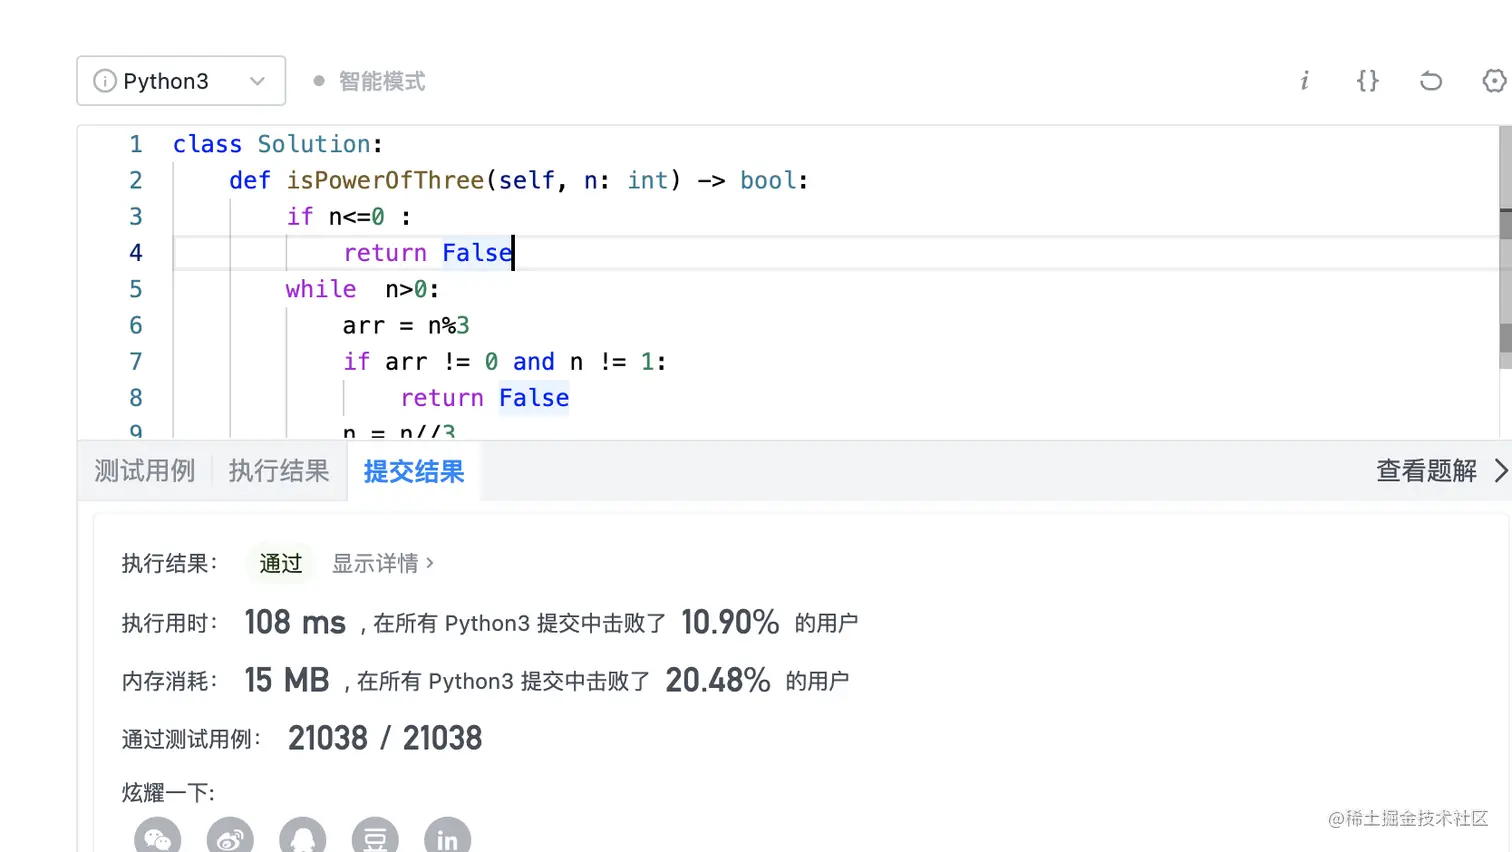Click the curly braces format icon
The height and width of the screenshot is (852, 1512).
[x=1367, y=81]
